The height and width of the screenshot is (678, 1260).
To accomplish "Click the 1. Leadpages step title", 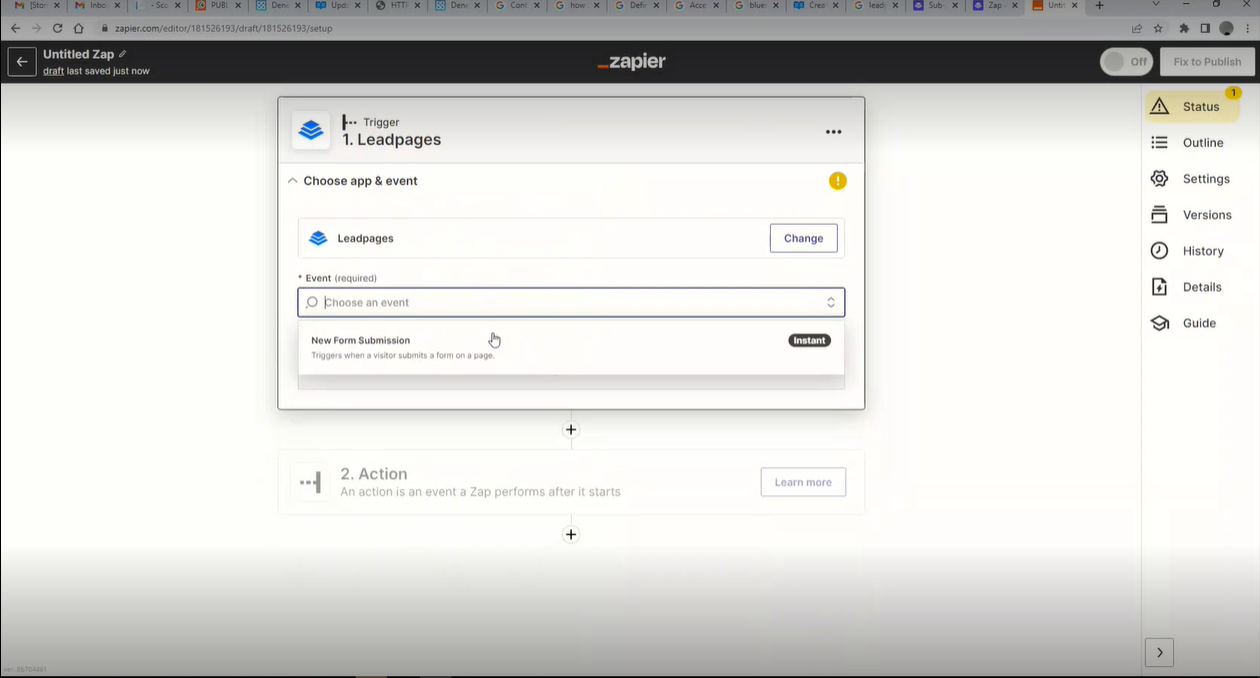I will [x=392, y=140].
